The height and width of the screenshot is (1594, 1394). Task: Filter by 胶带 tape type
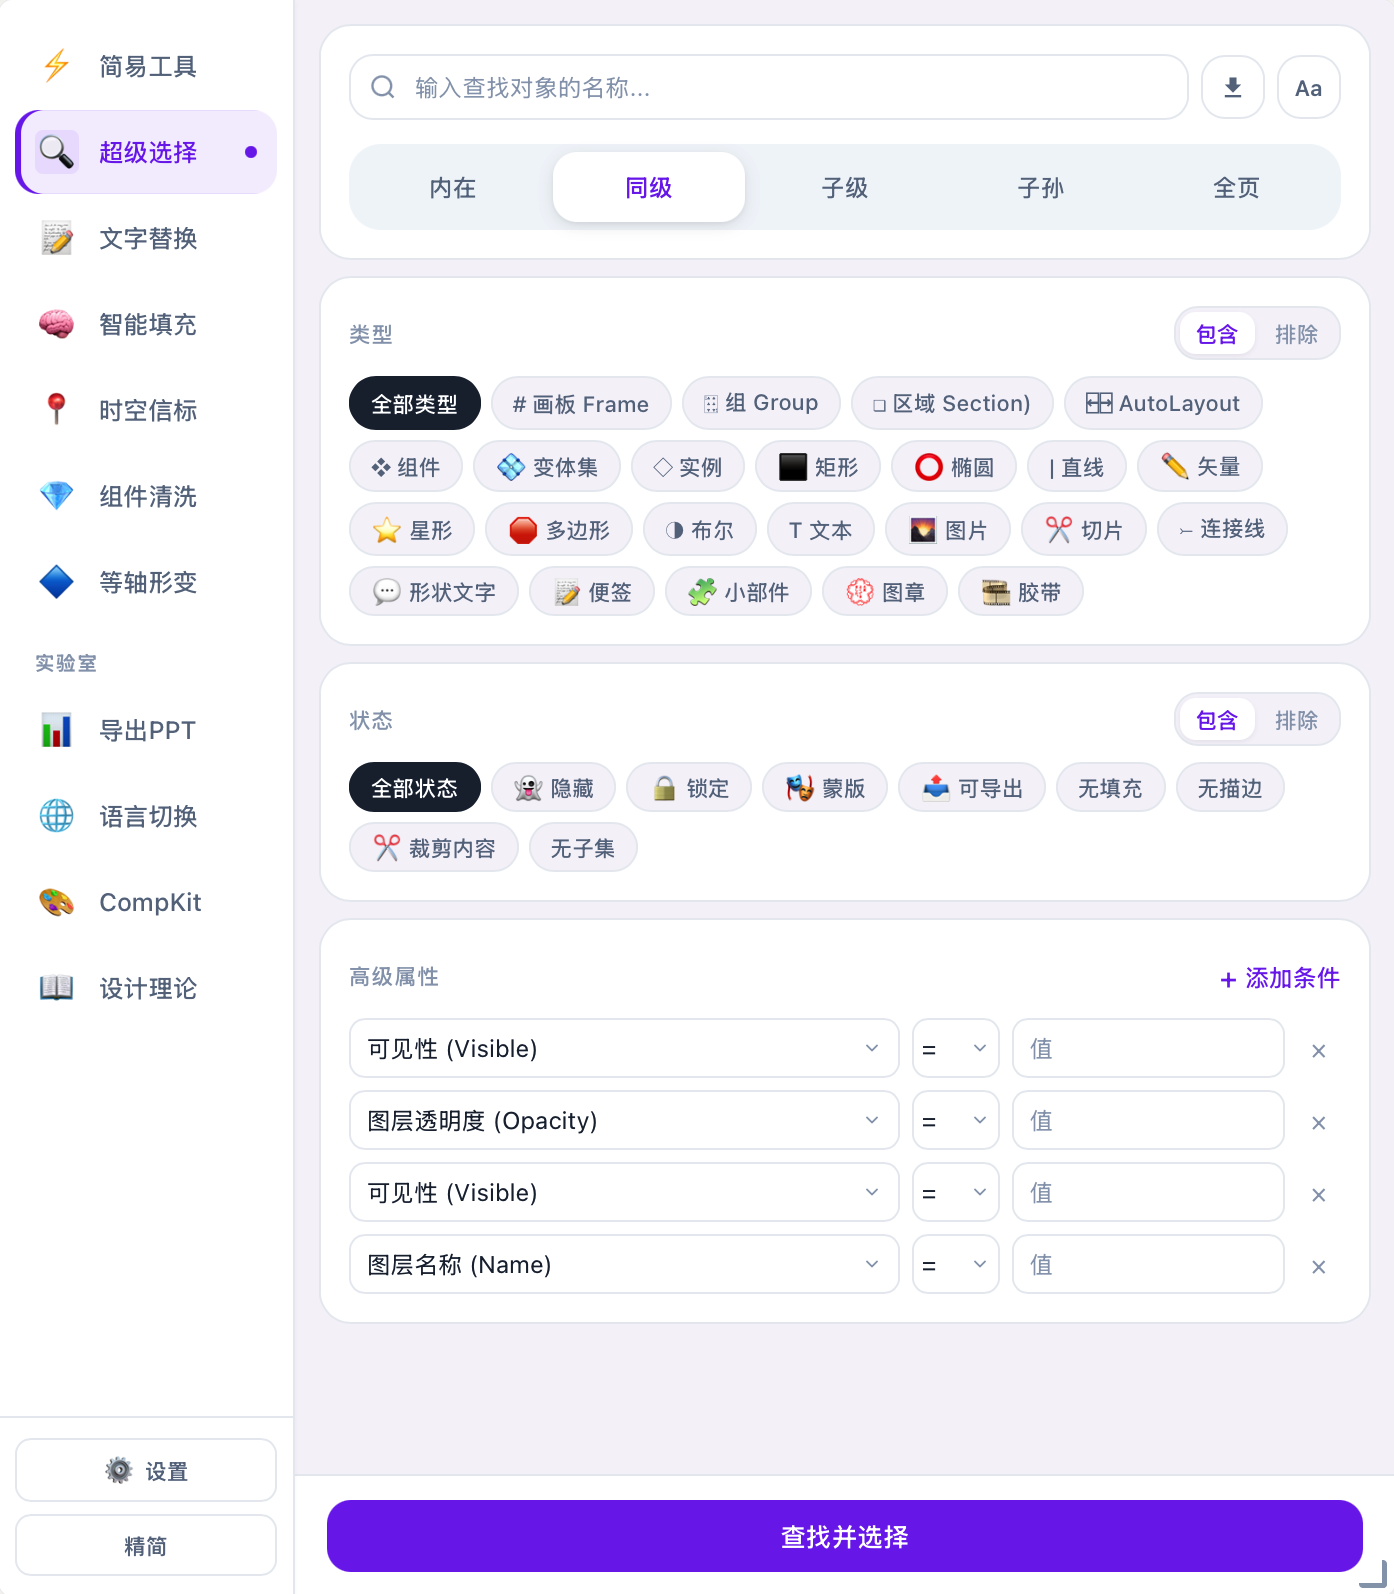[1021, 592]
